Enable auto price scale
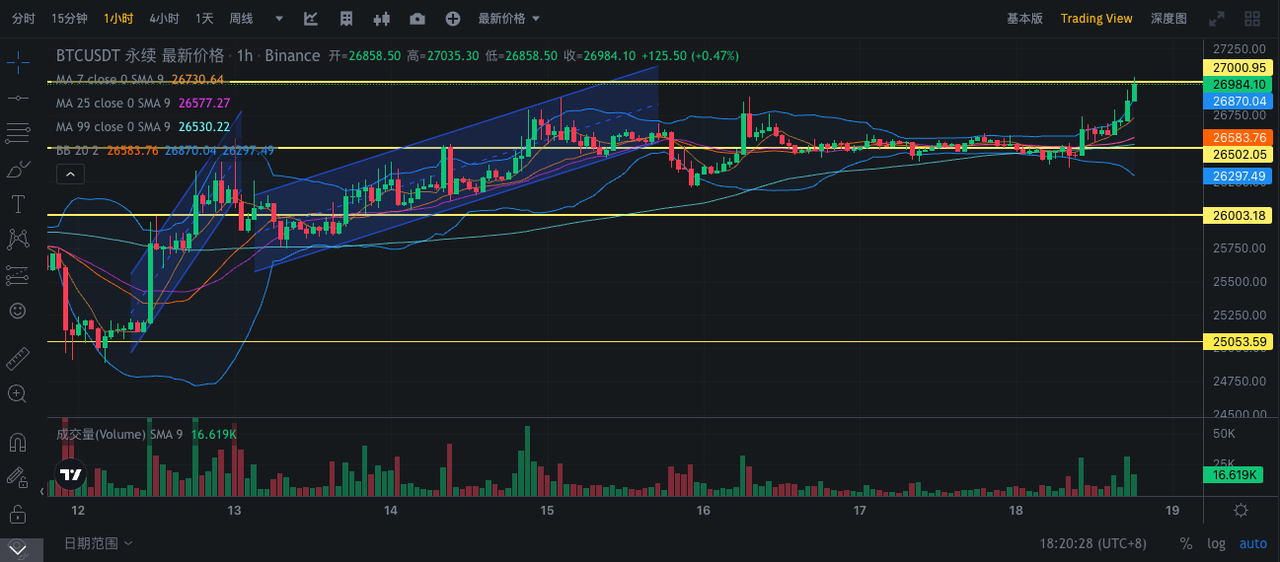The image size is (1280, 562). [x=1253, y=543]
